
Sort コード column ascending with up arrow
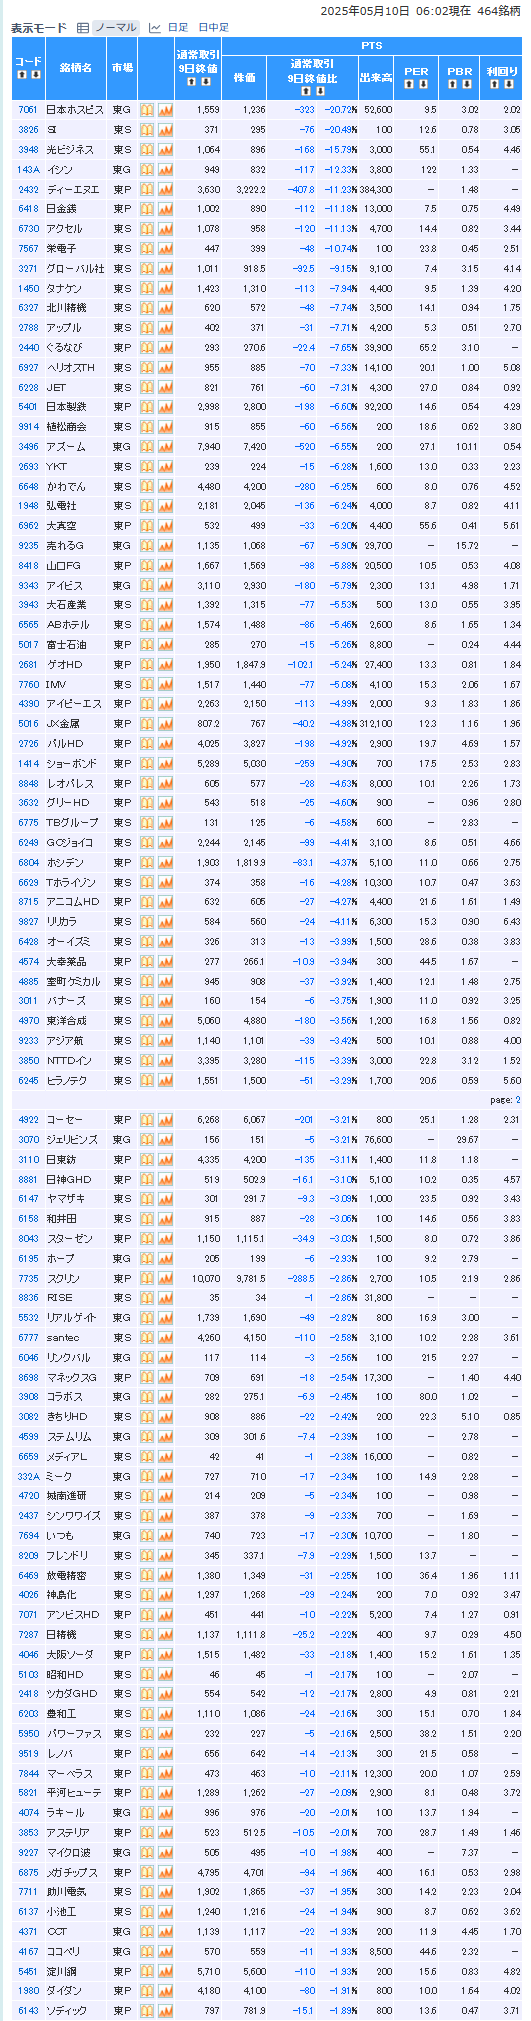click(21, 74)
